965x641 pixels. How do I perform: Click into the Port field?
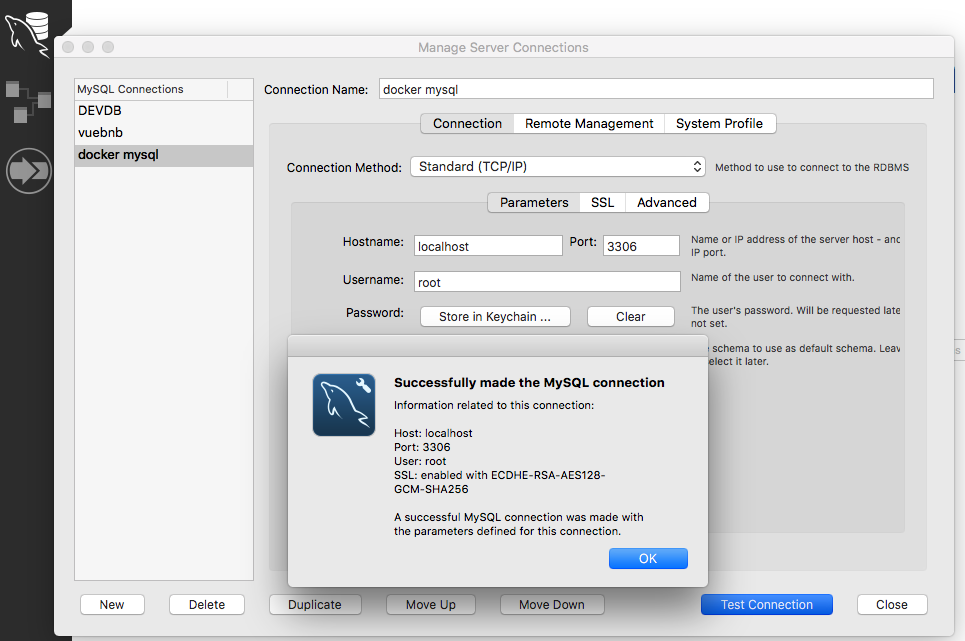pyautogui.click(x=641, y=246)
